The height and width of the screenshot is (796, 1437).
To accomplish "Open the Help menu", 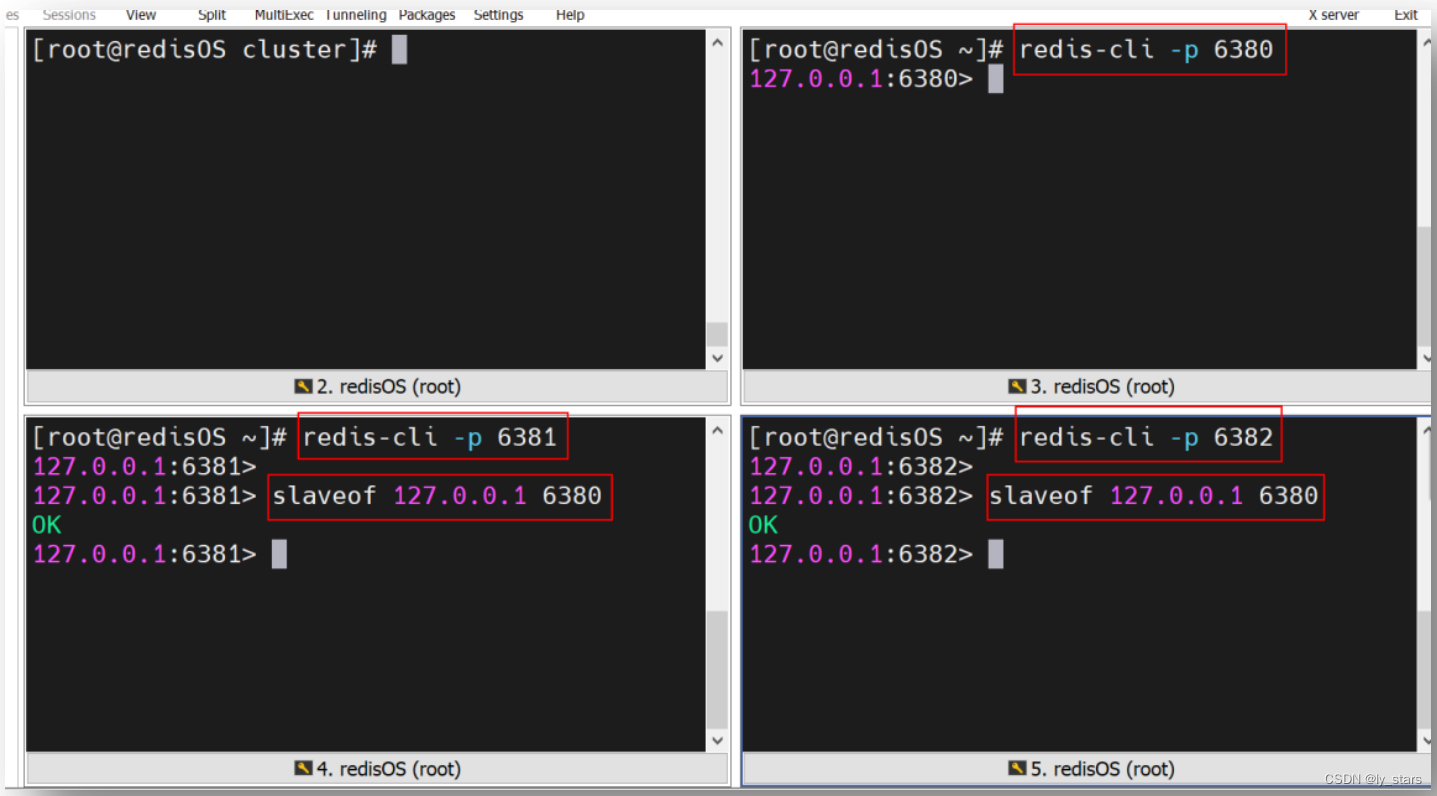I will pos(570,14).
